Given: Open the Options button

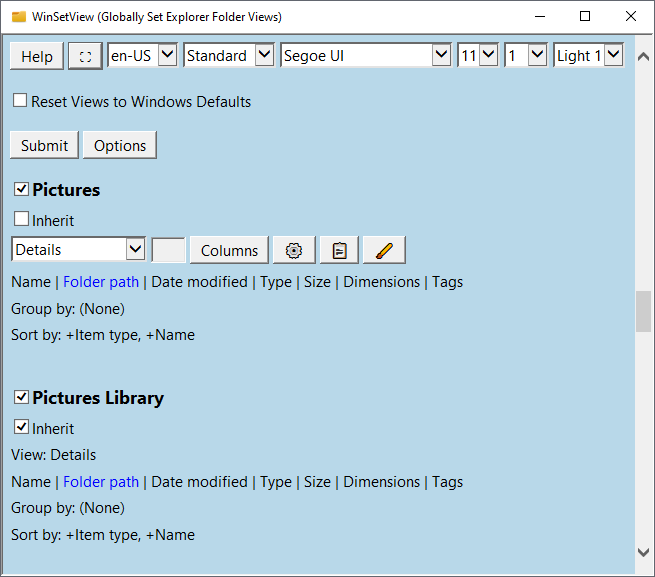Looking at the screenshot, I should point(120,145).
